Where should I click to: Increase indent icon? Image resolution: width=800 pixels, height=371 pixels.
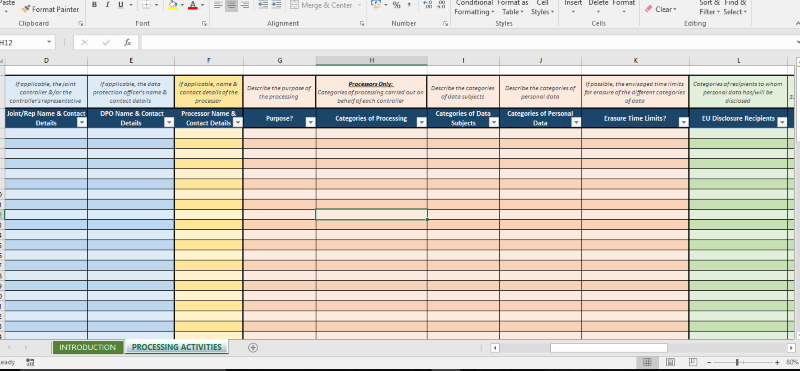click(276, 5)
